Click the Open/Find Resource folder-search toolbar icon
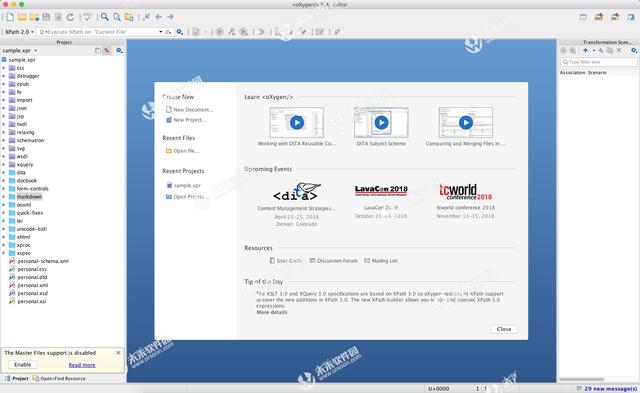This screenshot has height=393, width=640. point(129,17)
